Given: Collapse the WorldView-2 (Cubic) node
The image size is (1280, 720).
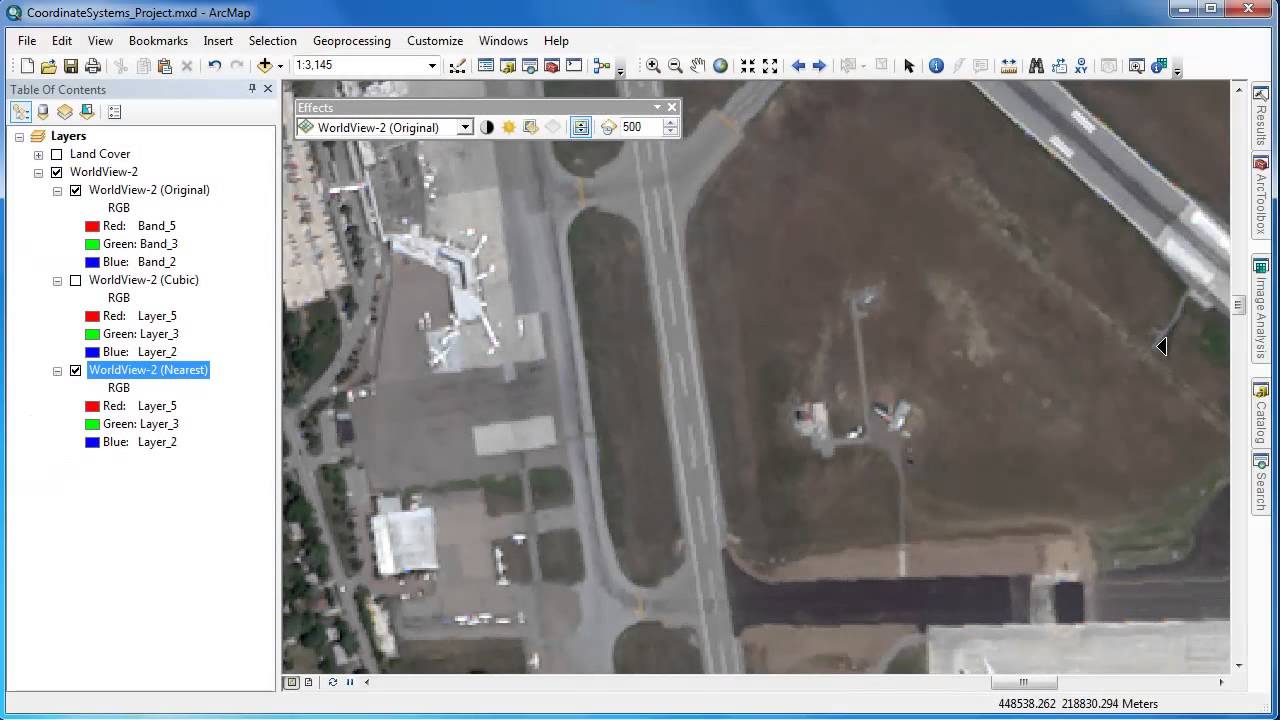Looking at the screenshot, I should (57, 280).
